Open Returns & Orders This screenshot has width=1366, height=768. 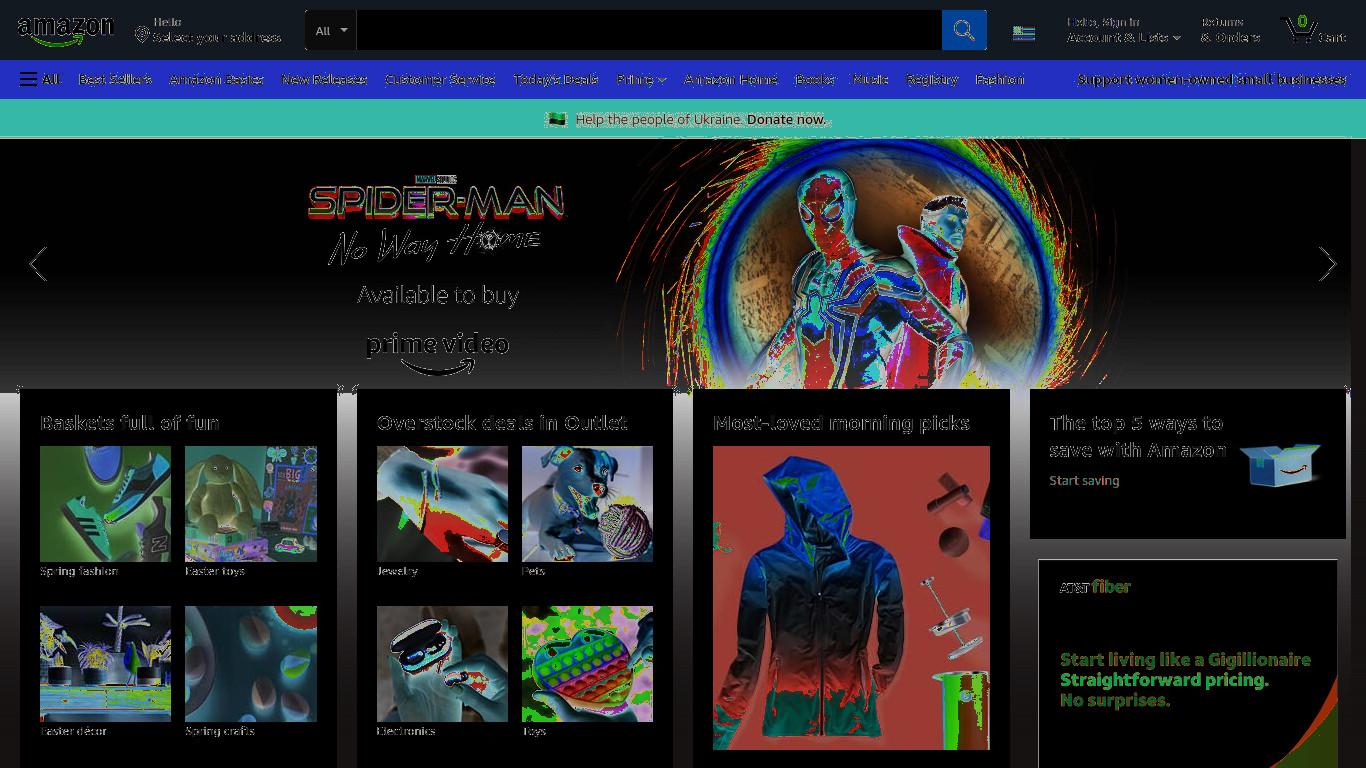coord(1230,30)
